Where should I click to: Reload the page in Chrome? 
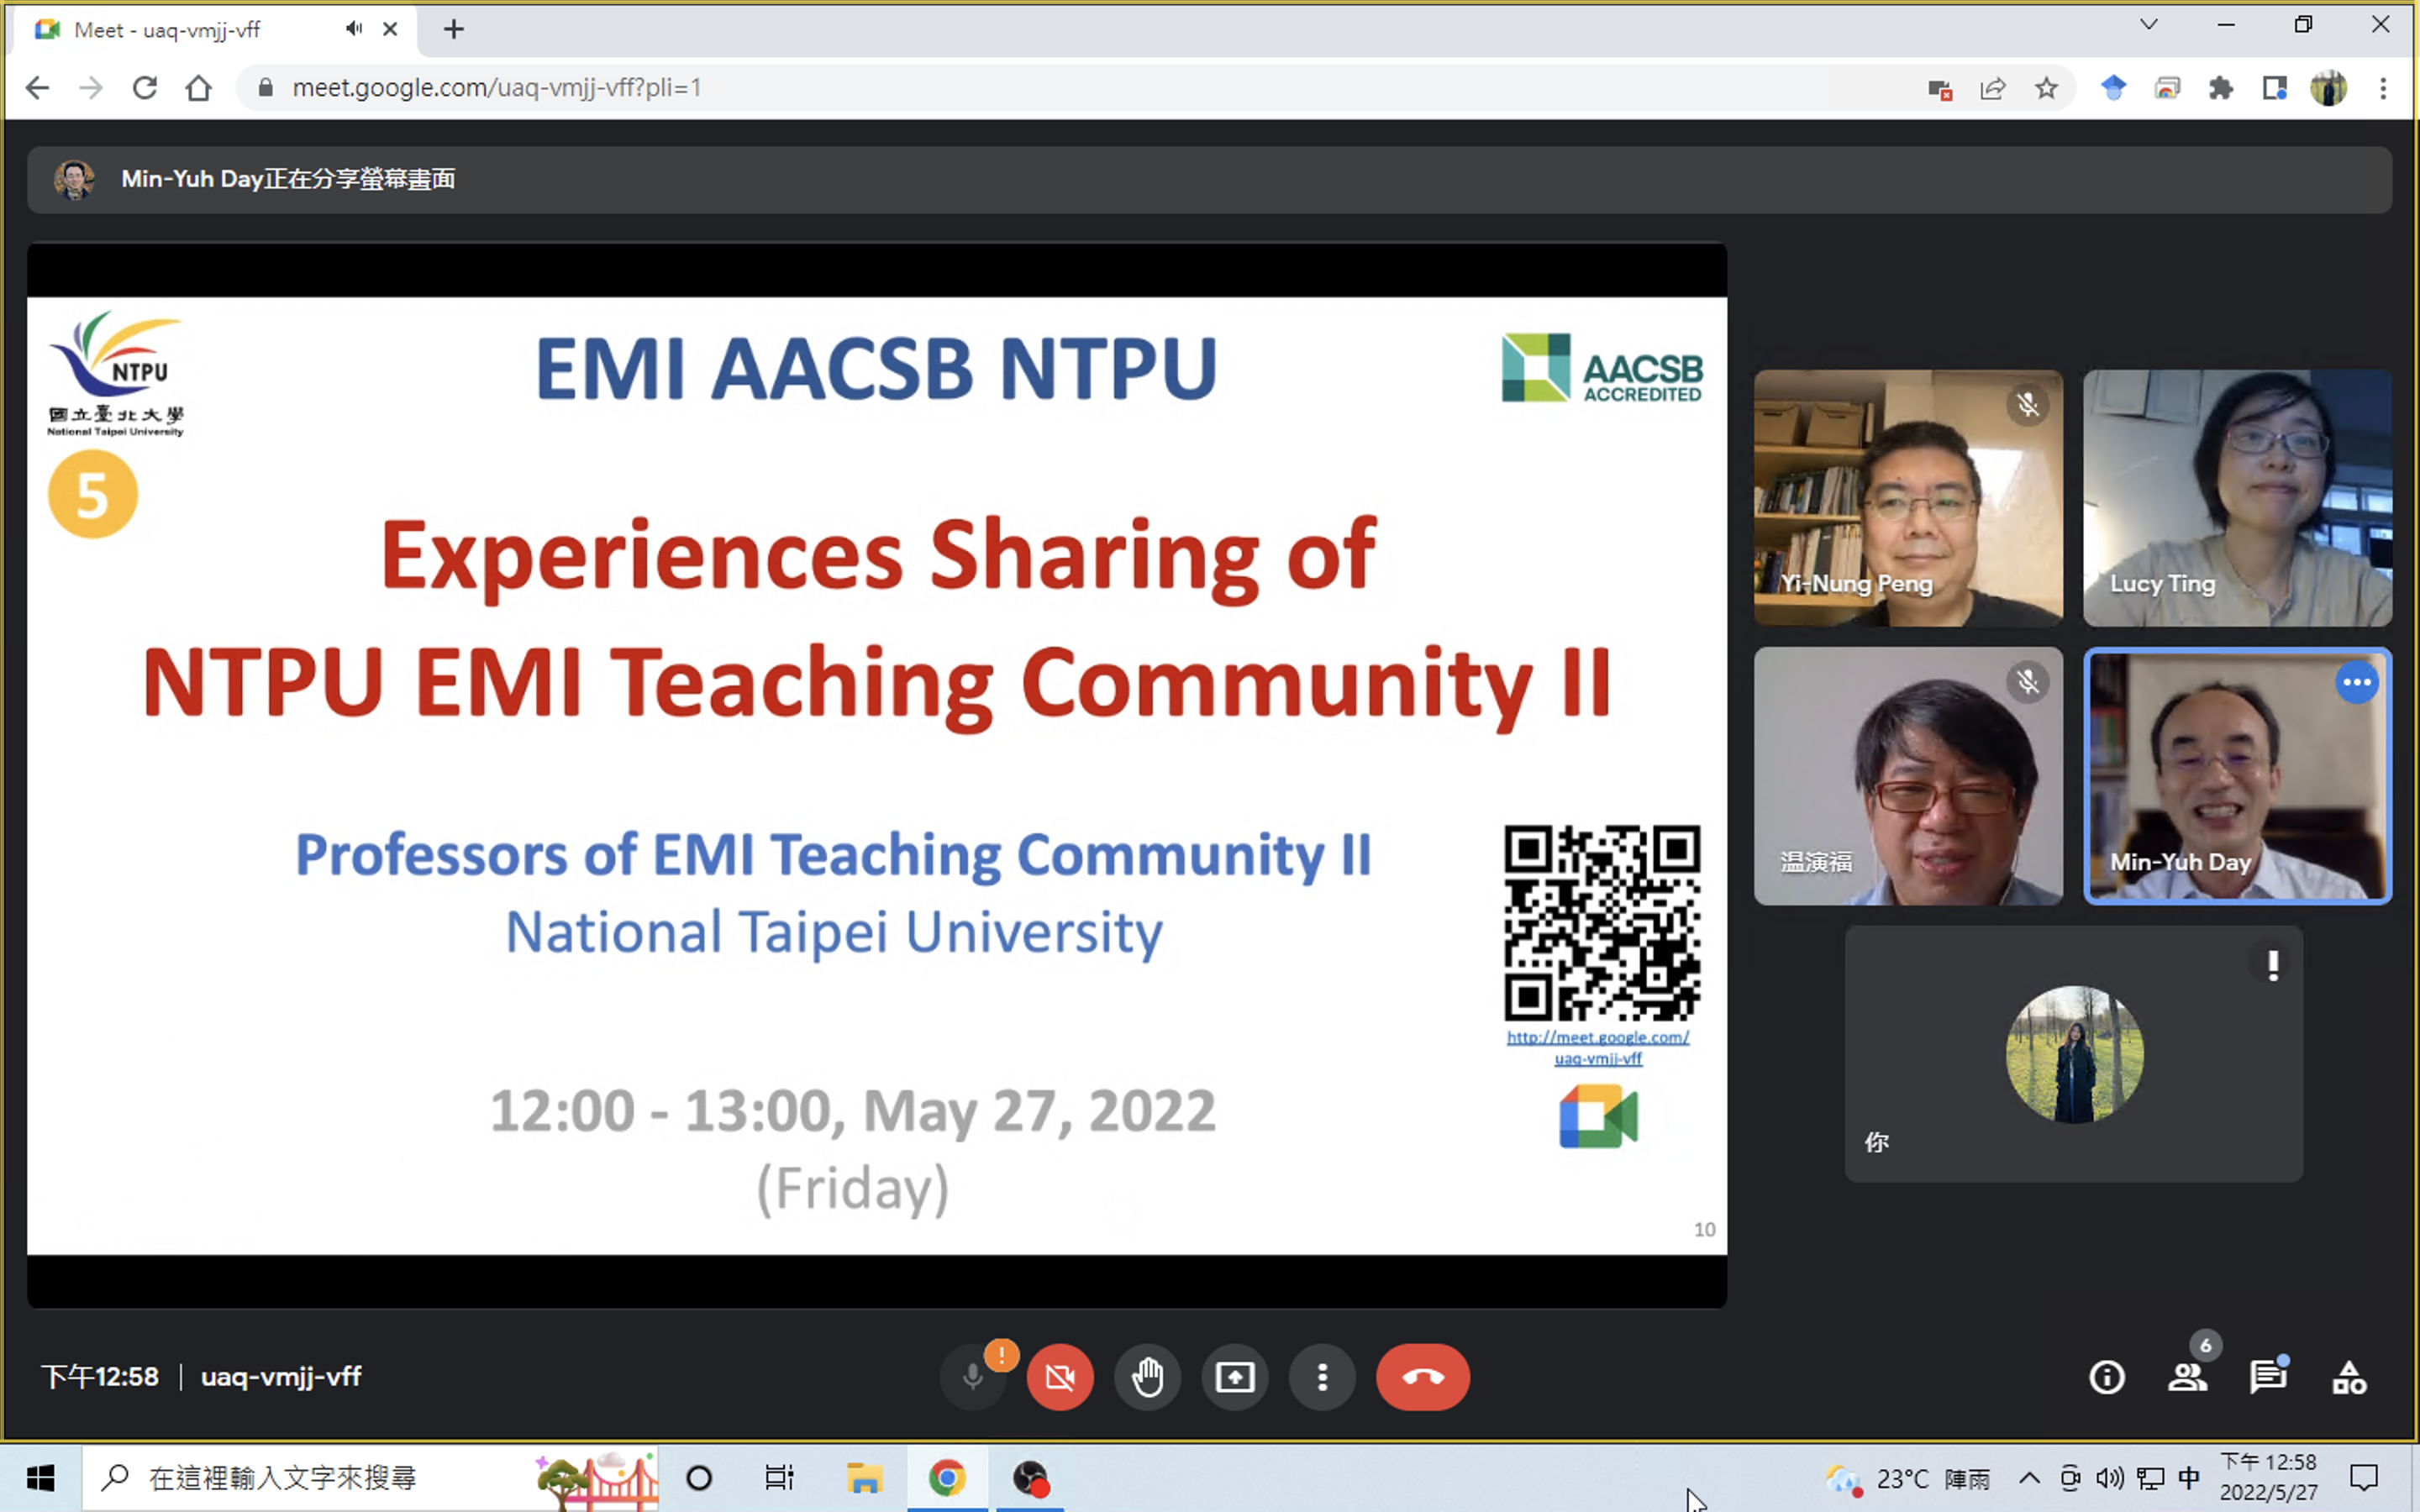[145, 88]
